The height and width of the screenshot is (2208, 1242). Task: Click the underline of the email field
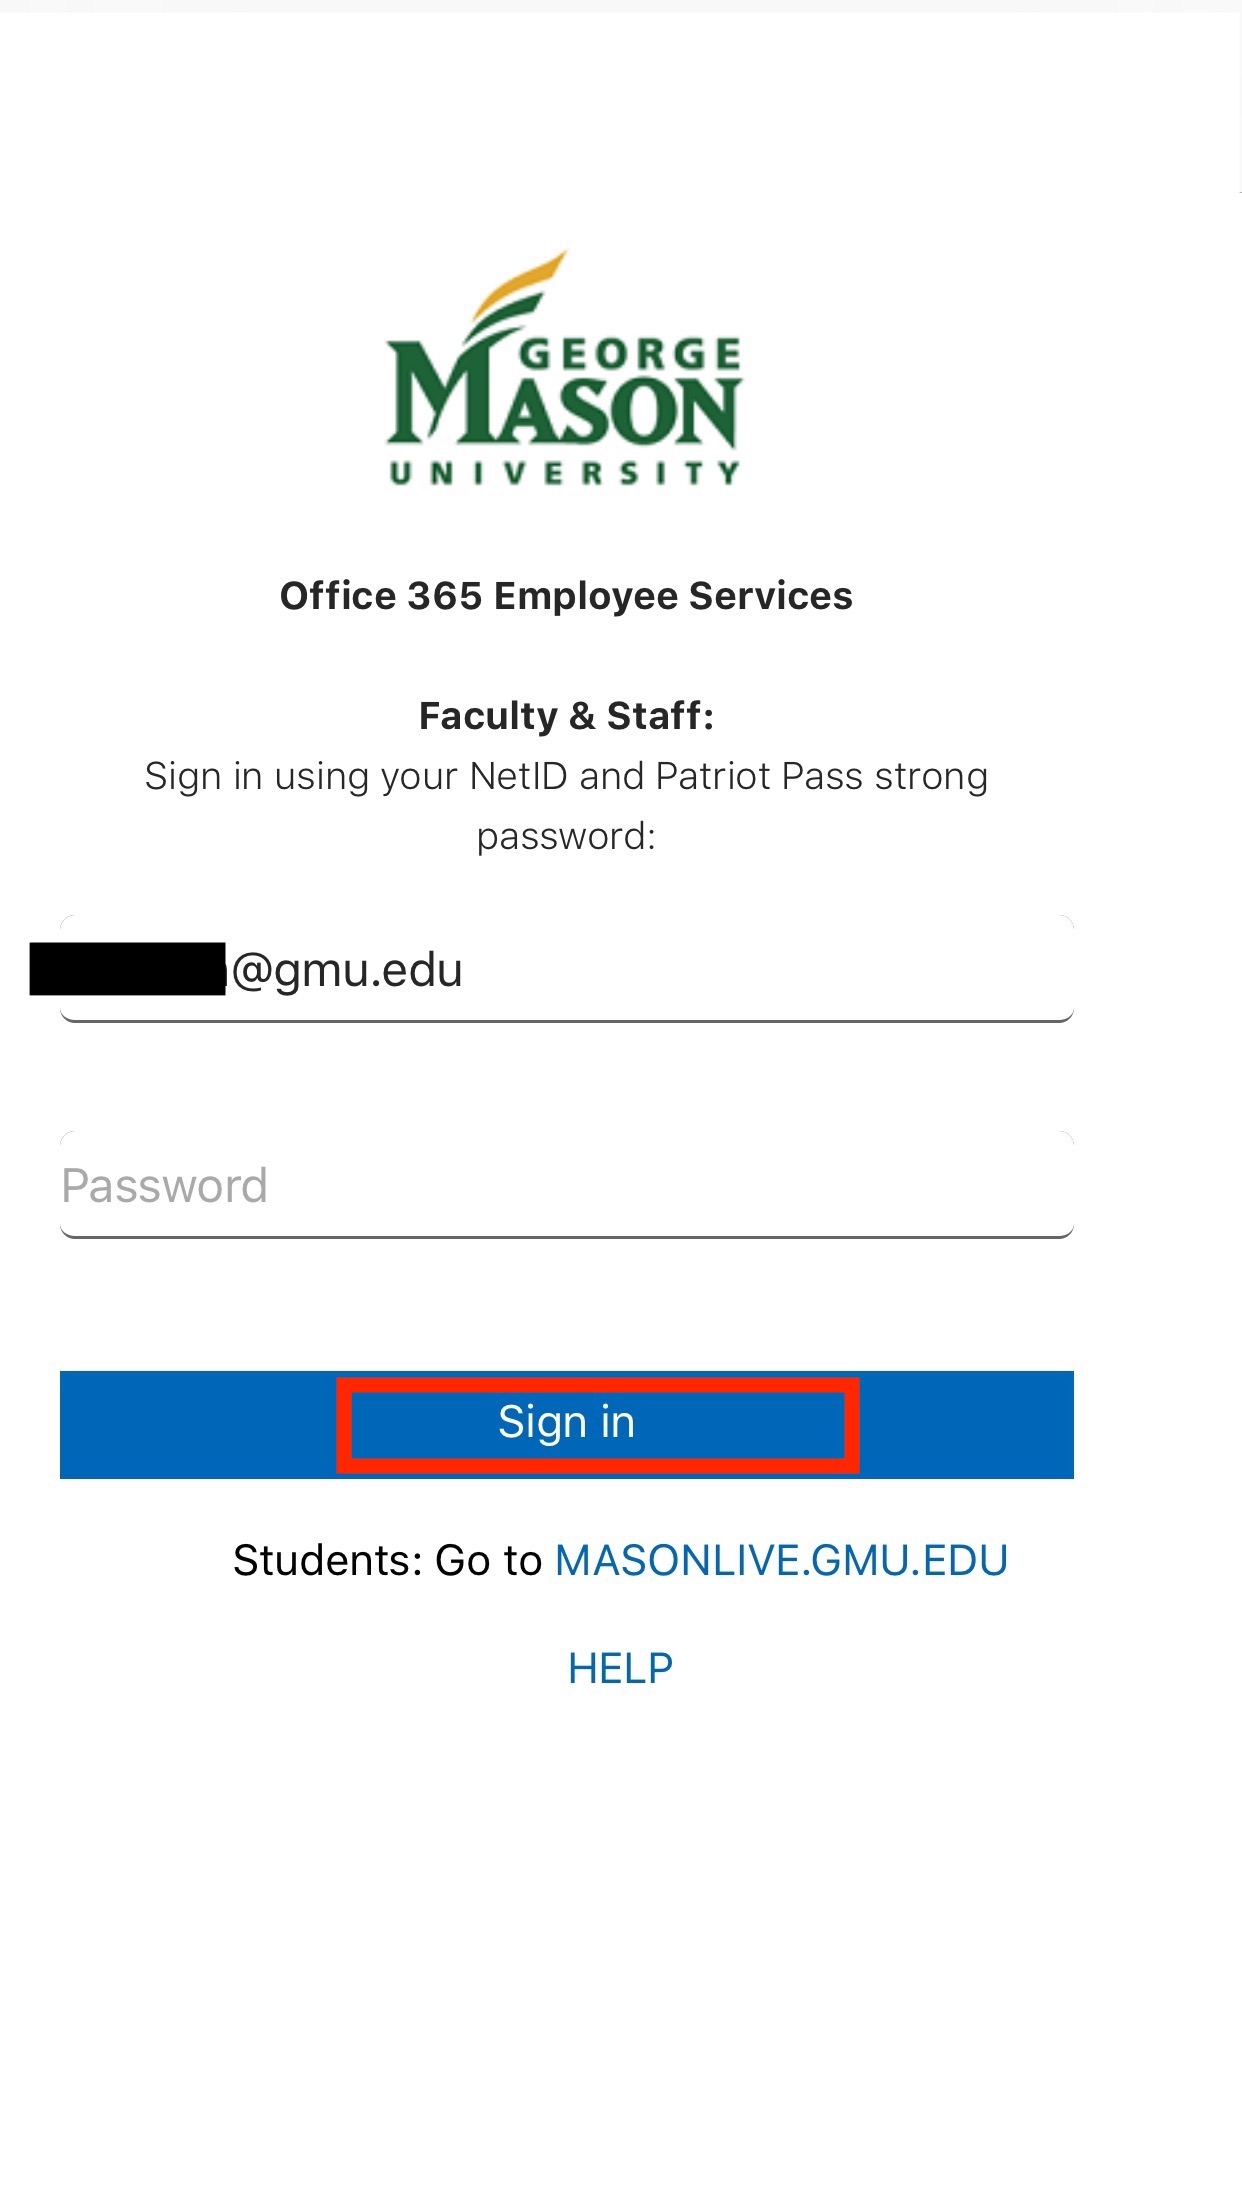tap(566, 1019)
